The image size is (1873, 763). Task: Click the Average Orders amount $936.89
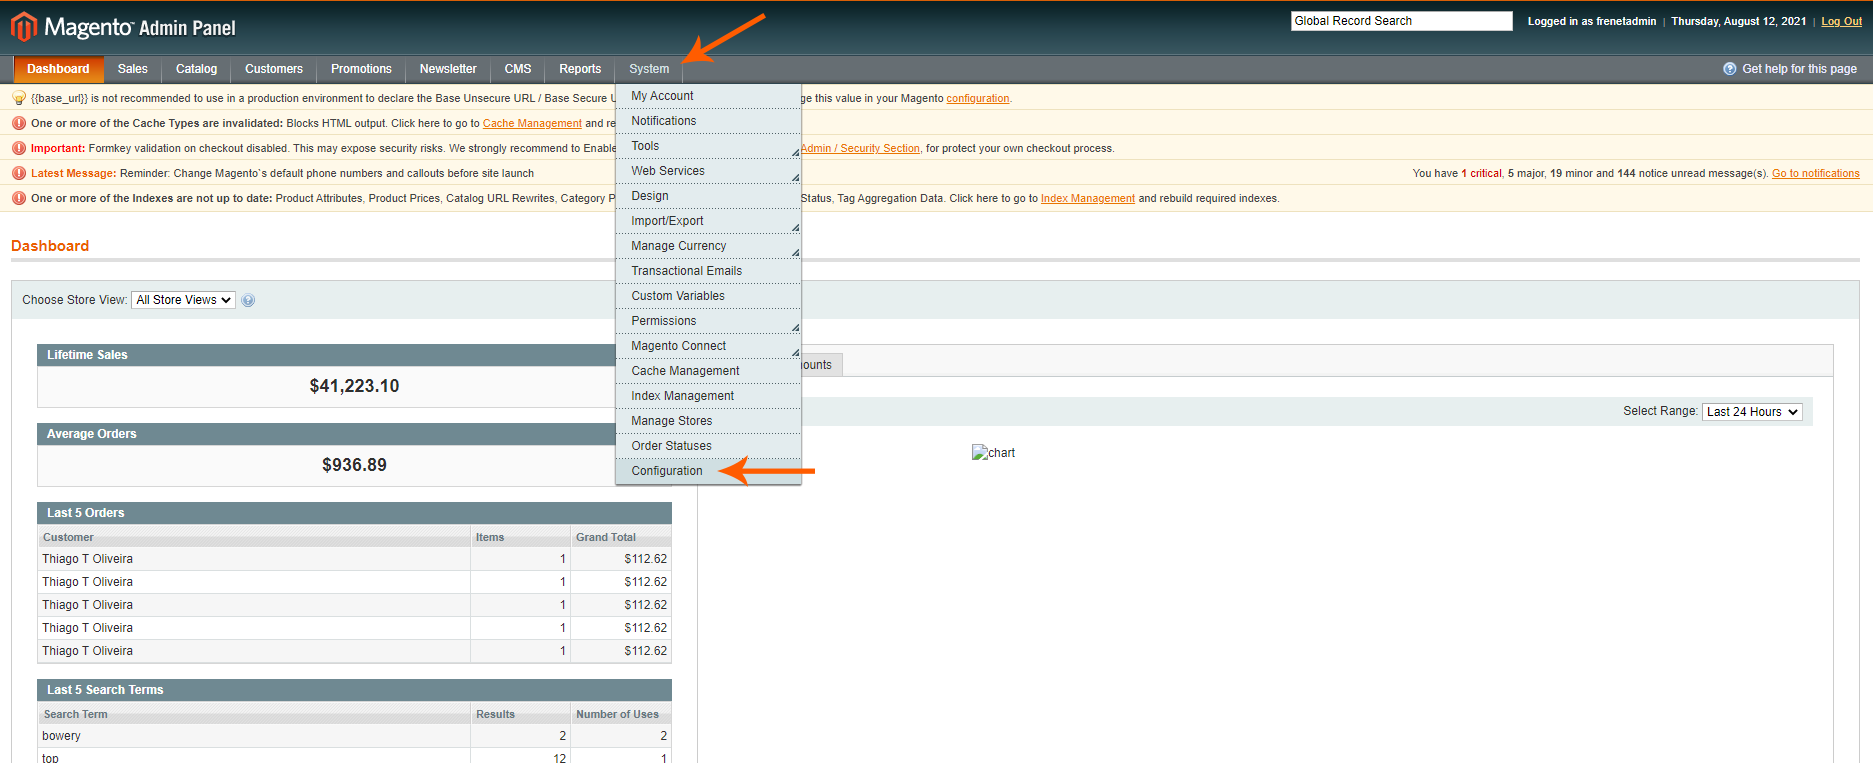click(x=354, y=465)
